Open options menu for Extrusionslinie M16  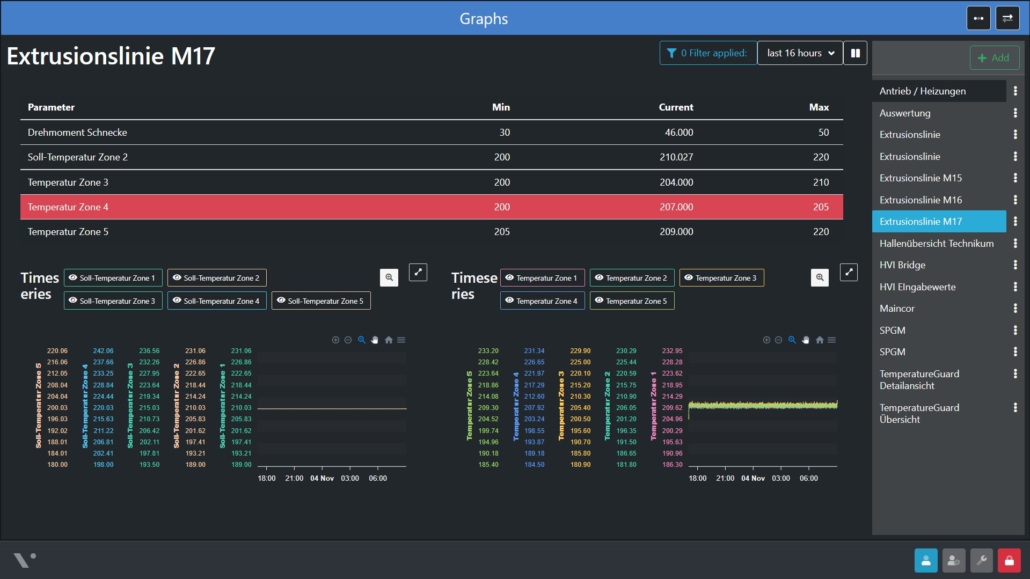[x=1015, y=200]
